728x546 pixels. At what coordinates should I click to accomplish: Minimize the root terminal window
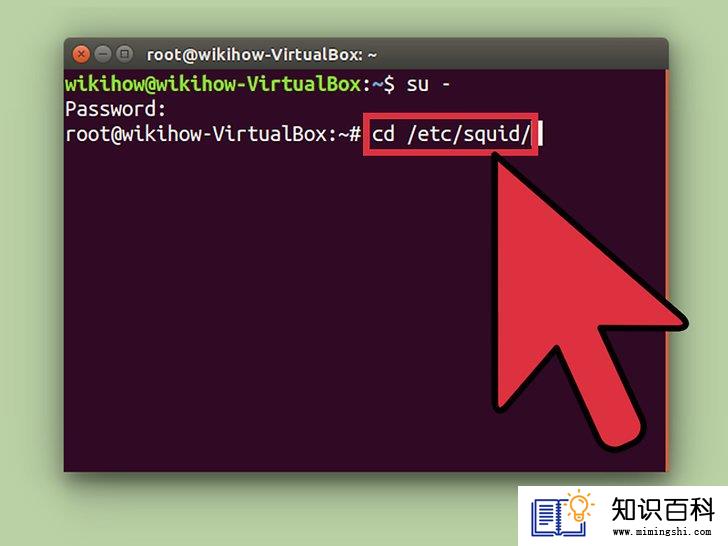pos(103,54)
